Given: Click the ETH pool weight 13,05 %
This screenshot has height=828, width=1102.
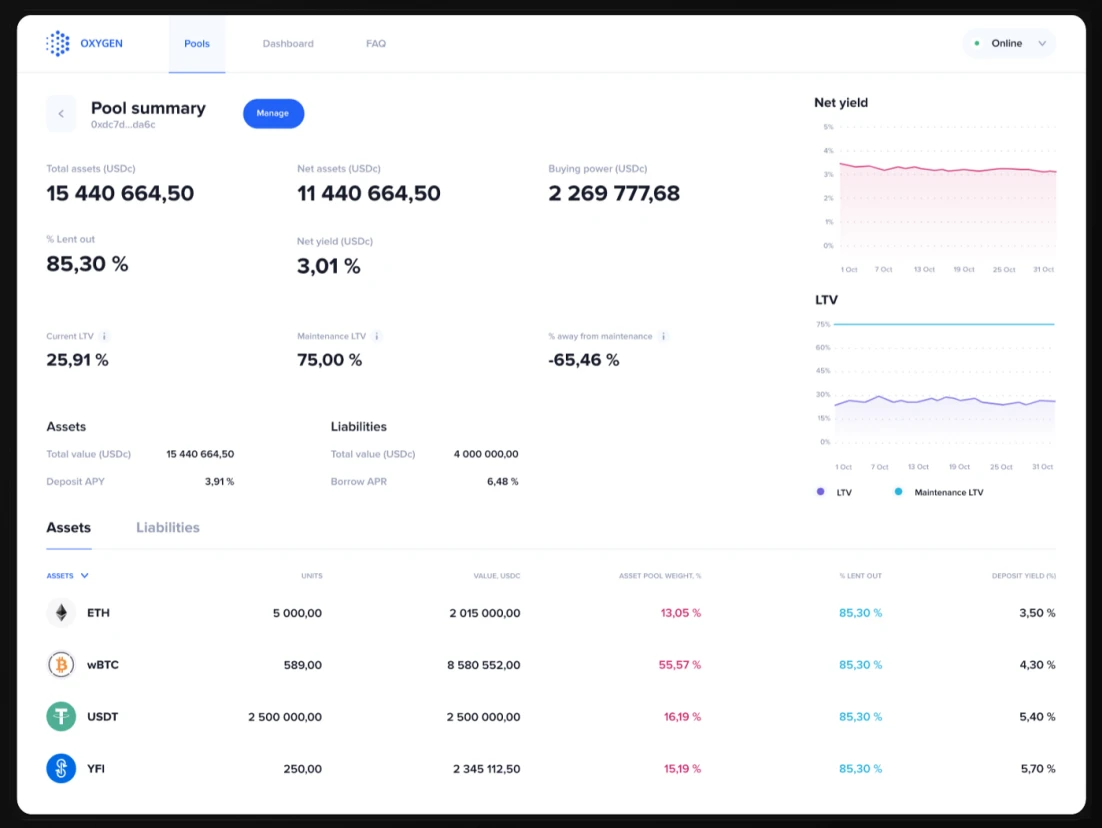Looking at the screenshot, I should (681, 614).
